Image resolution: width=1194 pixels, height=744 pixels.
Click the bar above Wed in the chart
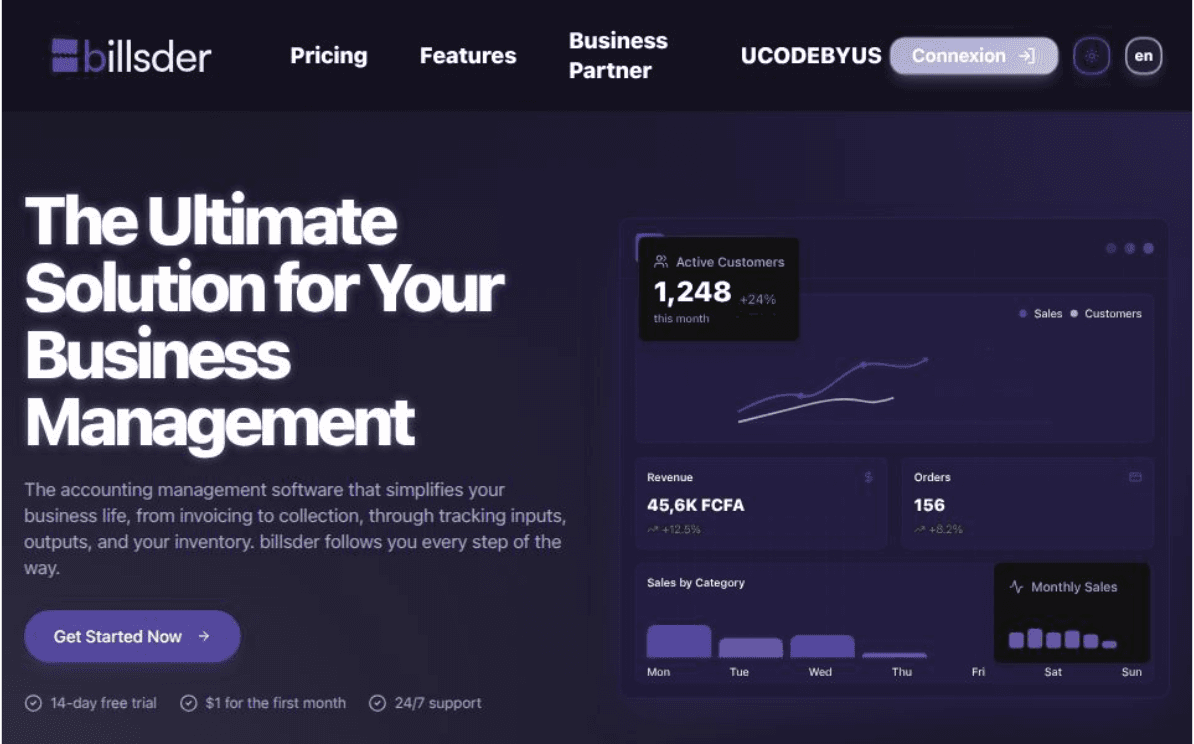coord(822,646)
